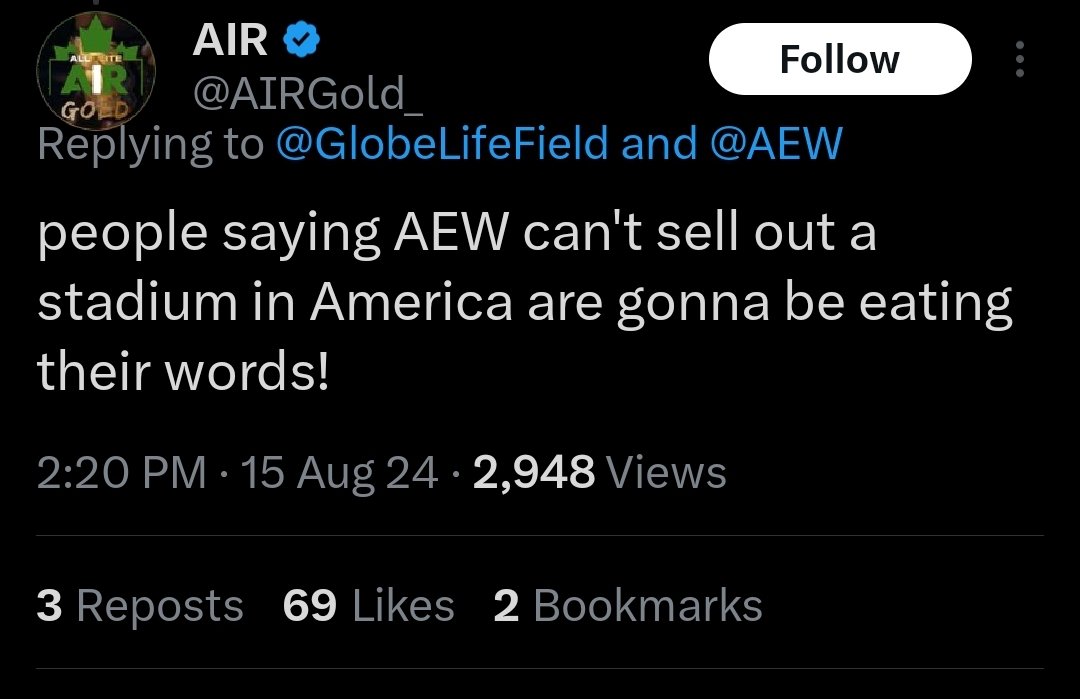
Task: Open the three-dot more options menu
Action: coord(1019,60)
